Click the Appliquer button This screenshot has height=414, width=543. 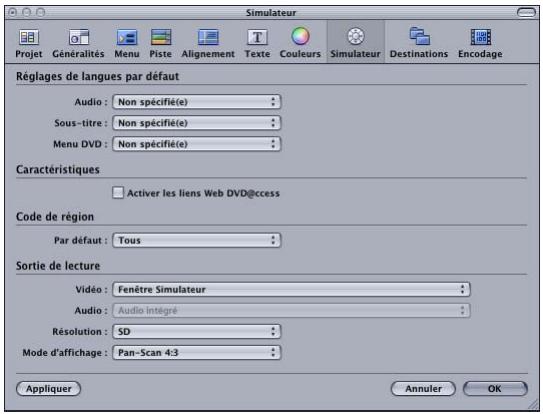tap(48, 389)
